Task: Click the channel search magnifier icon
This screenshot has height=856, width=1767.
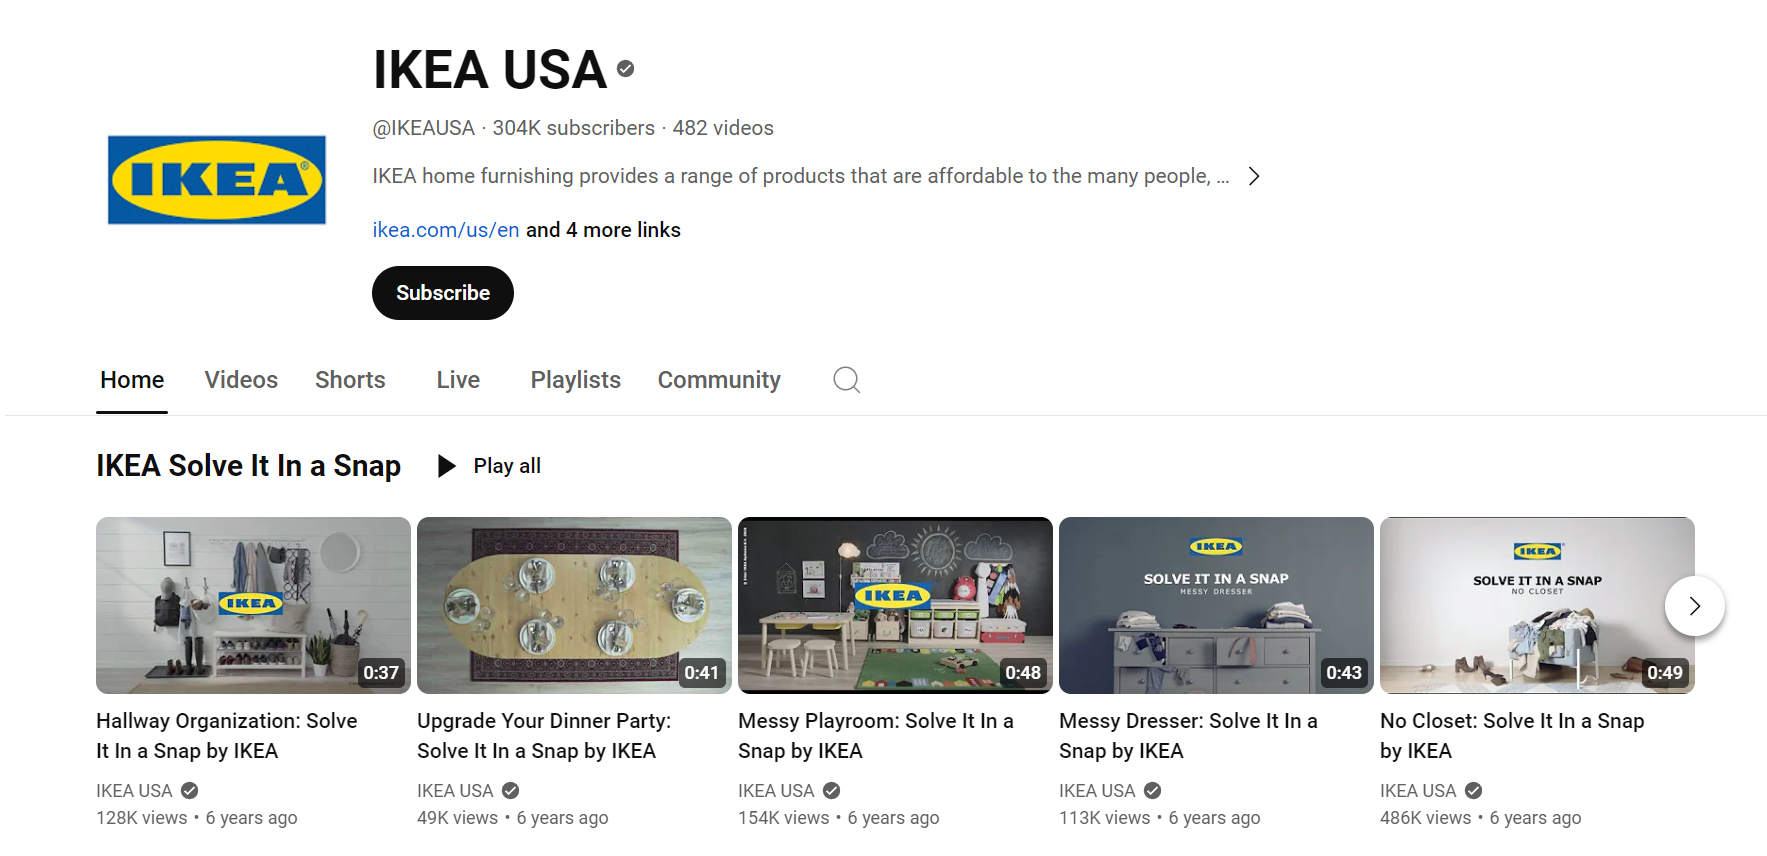Action: point(847,380)
